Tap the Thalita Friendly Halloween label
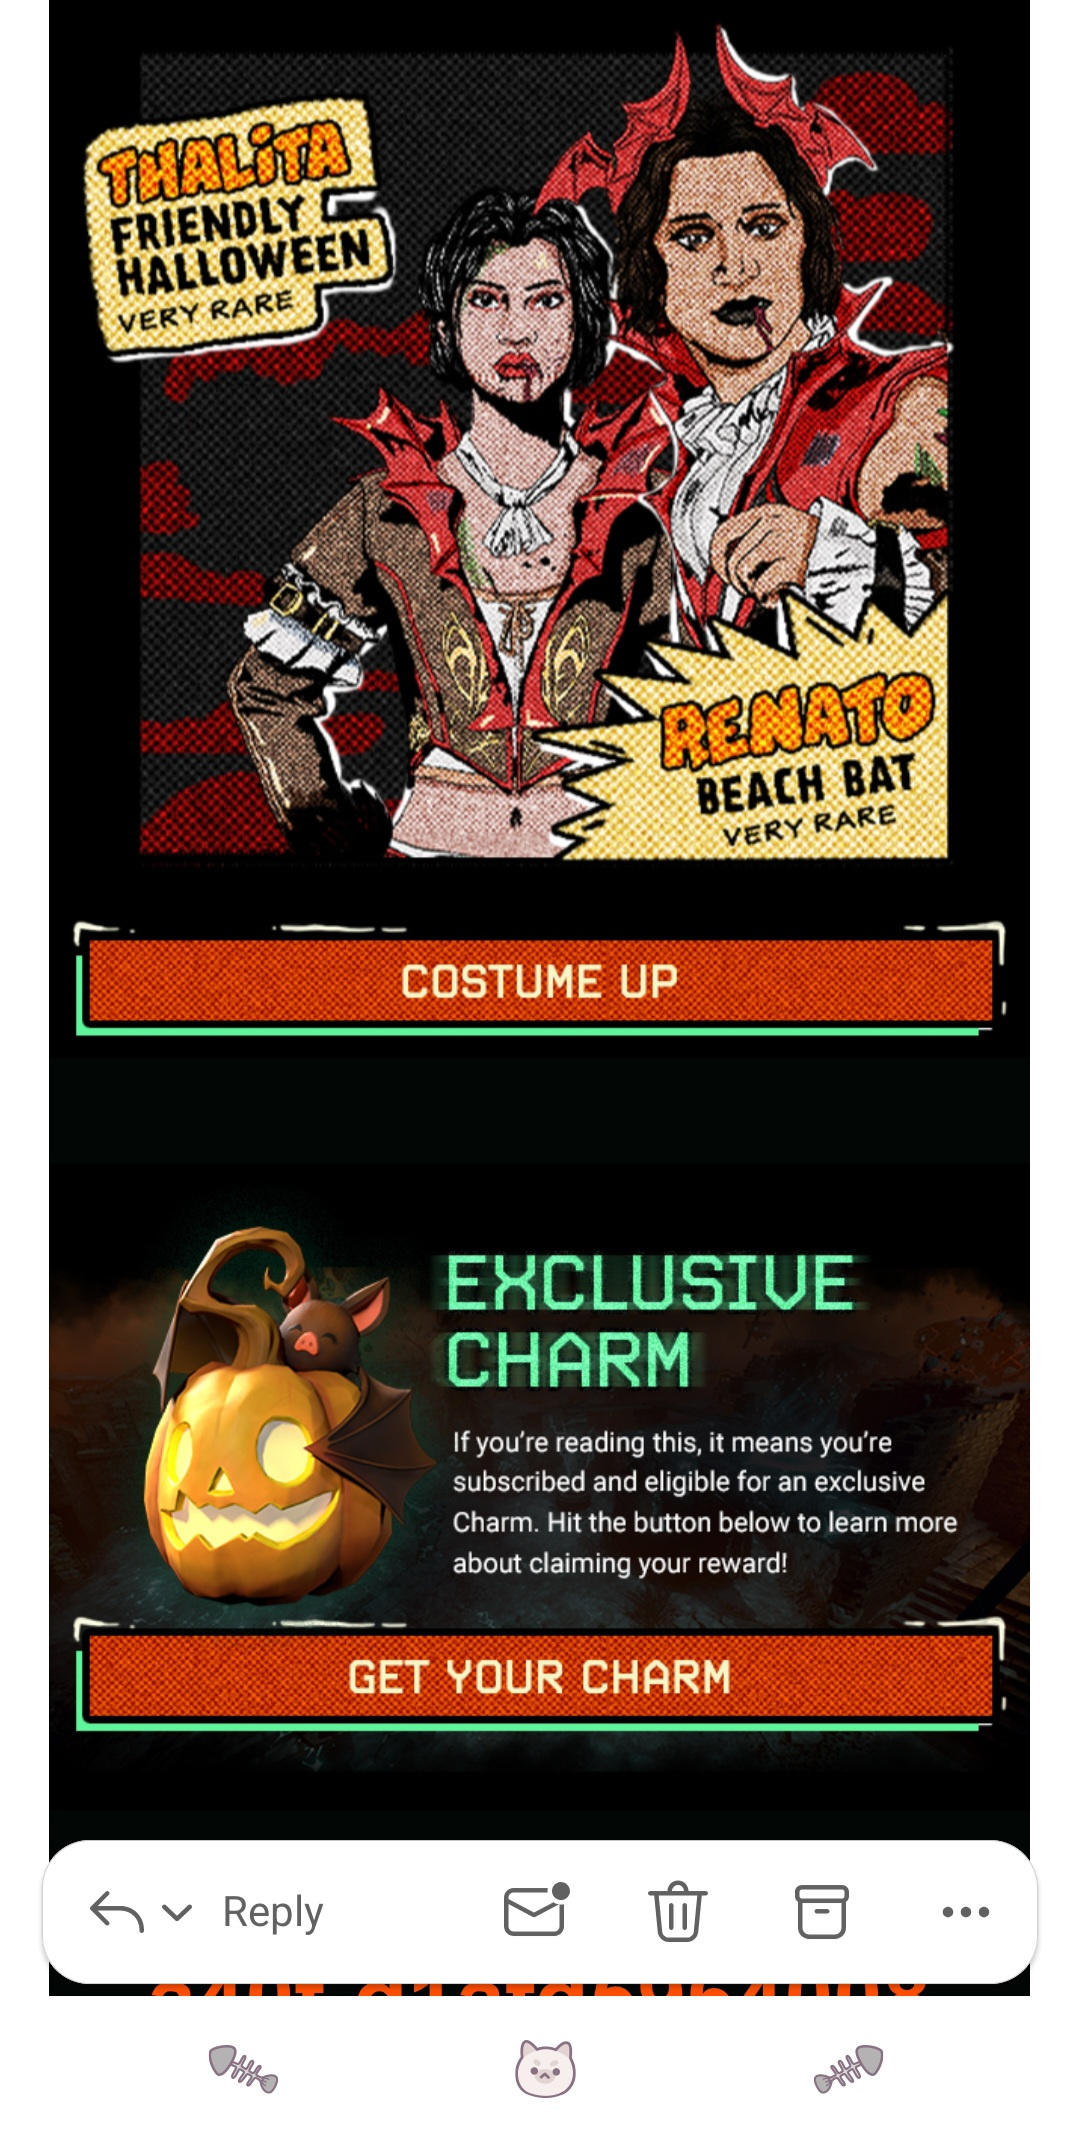This screenshot has height=2140, width=1080. [x=240, y=228]
